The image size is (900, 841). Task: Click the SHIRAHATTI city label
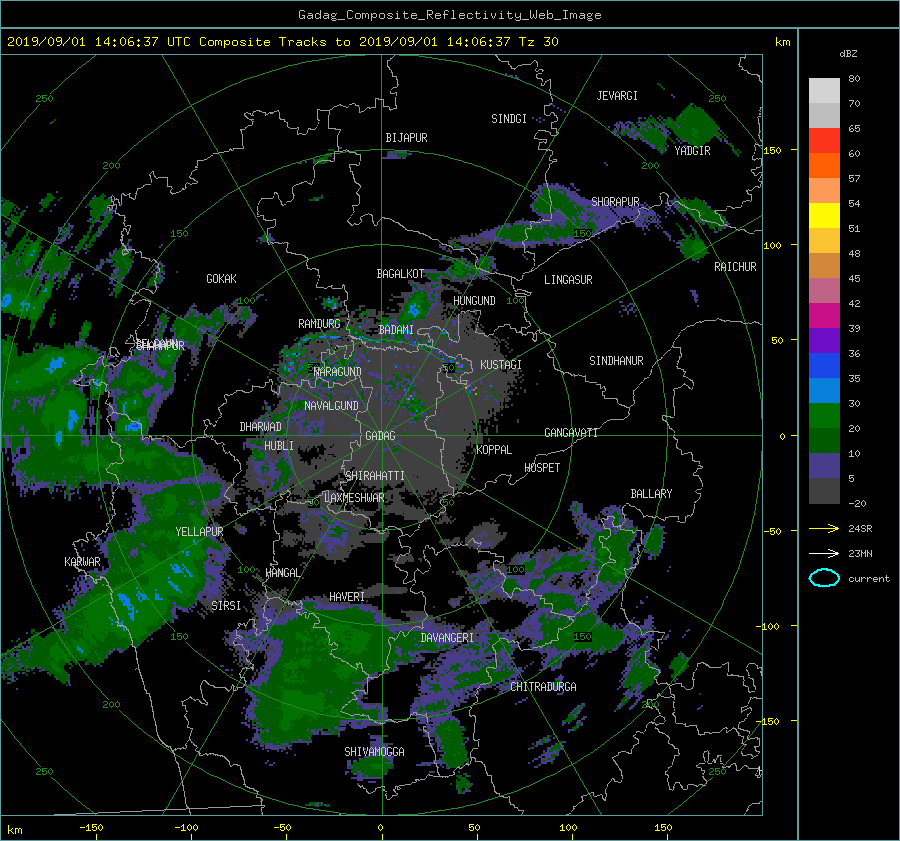(x=375, y=476)
